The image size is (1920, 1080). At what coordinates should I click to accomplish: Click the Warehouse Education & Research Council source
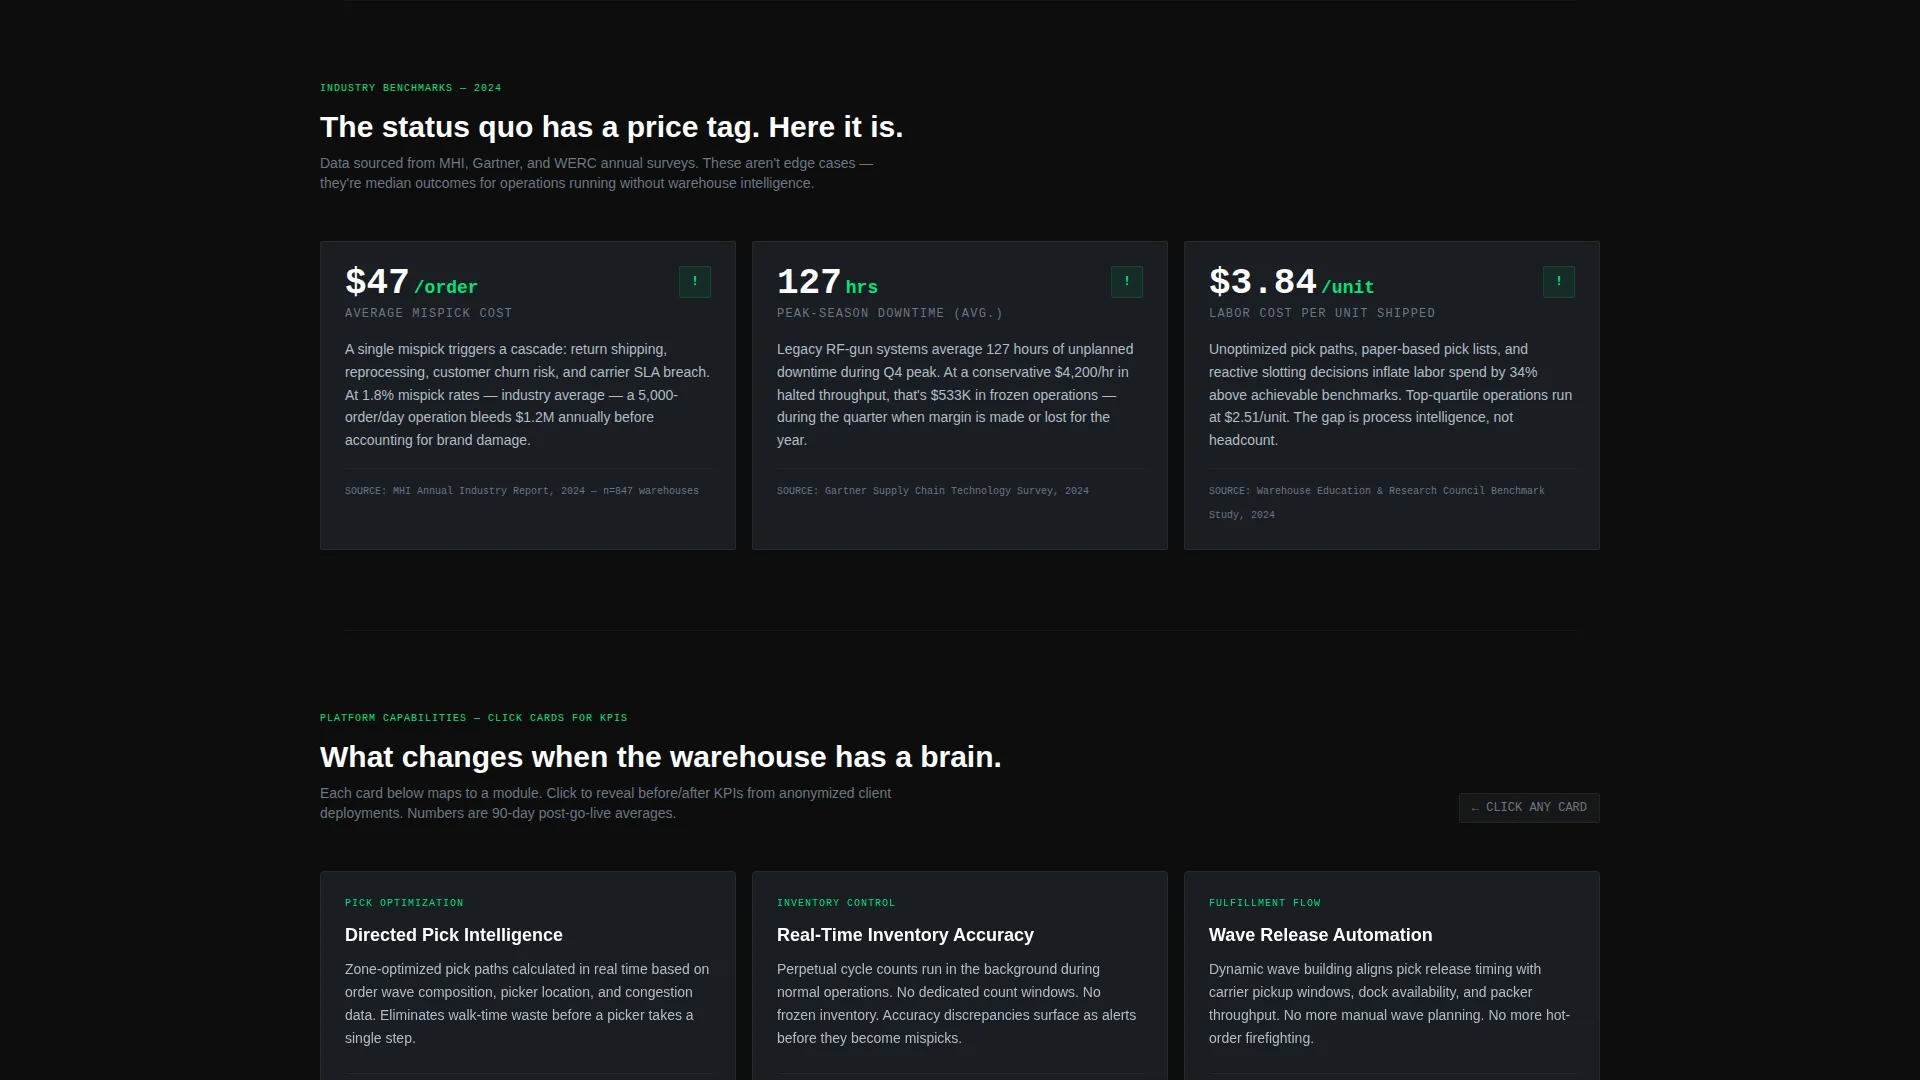click(x=1377, y=503)
